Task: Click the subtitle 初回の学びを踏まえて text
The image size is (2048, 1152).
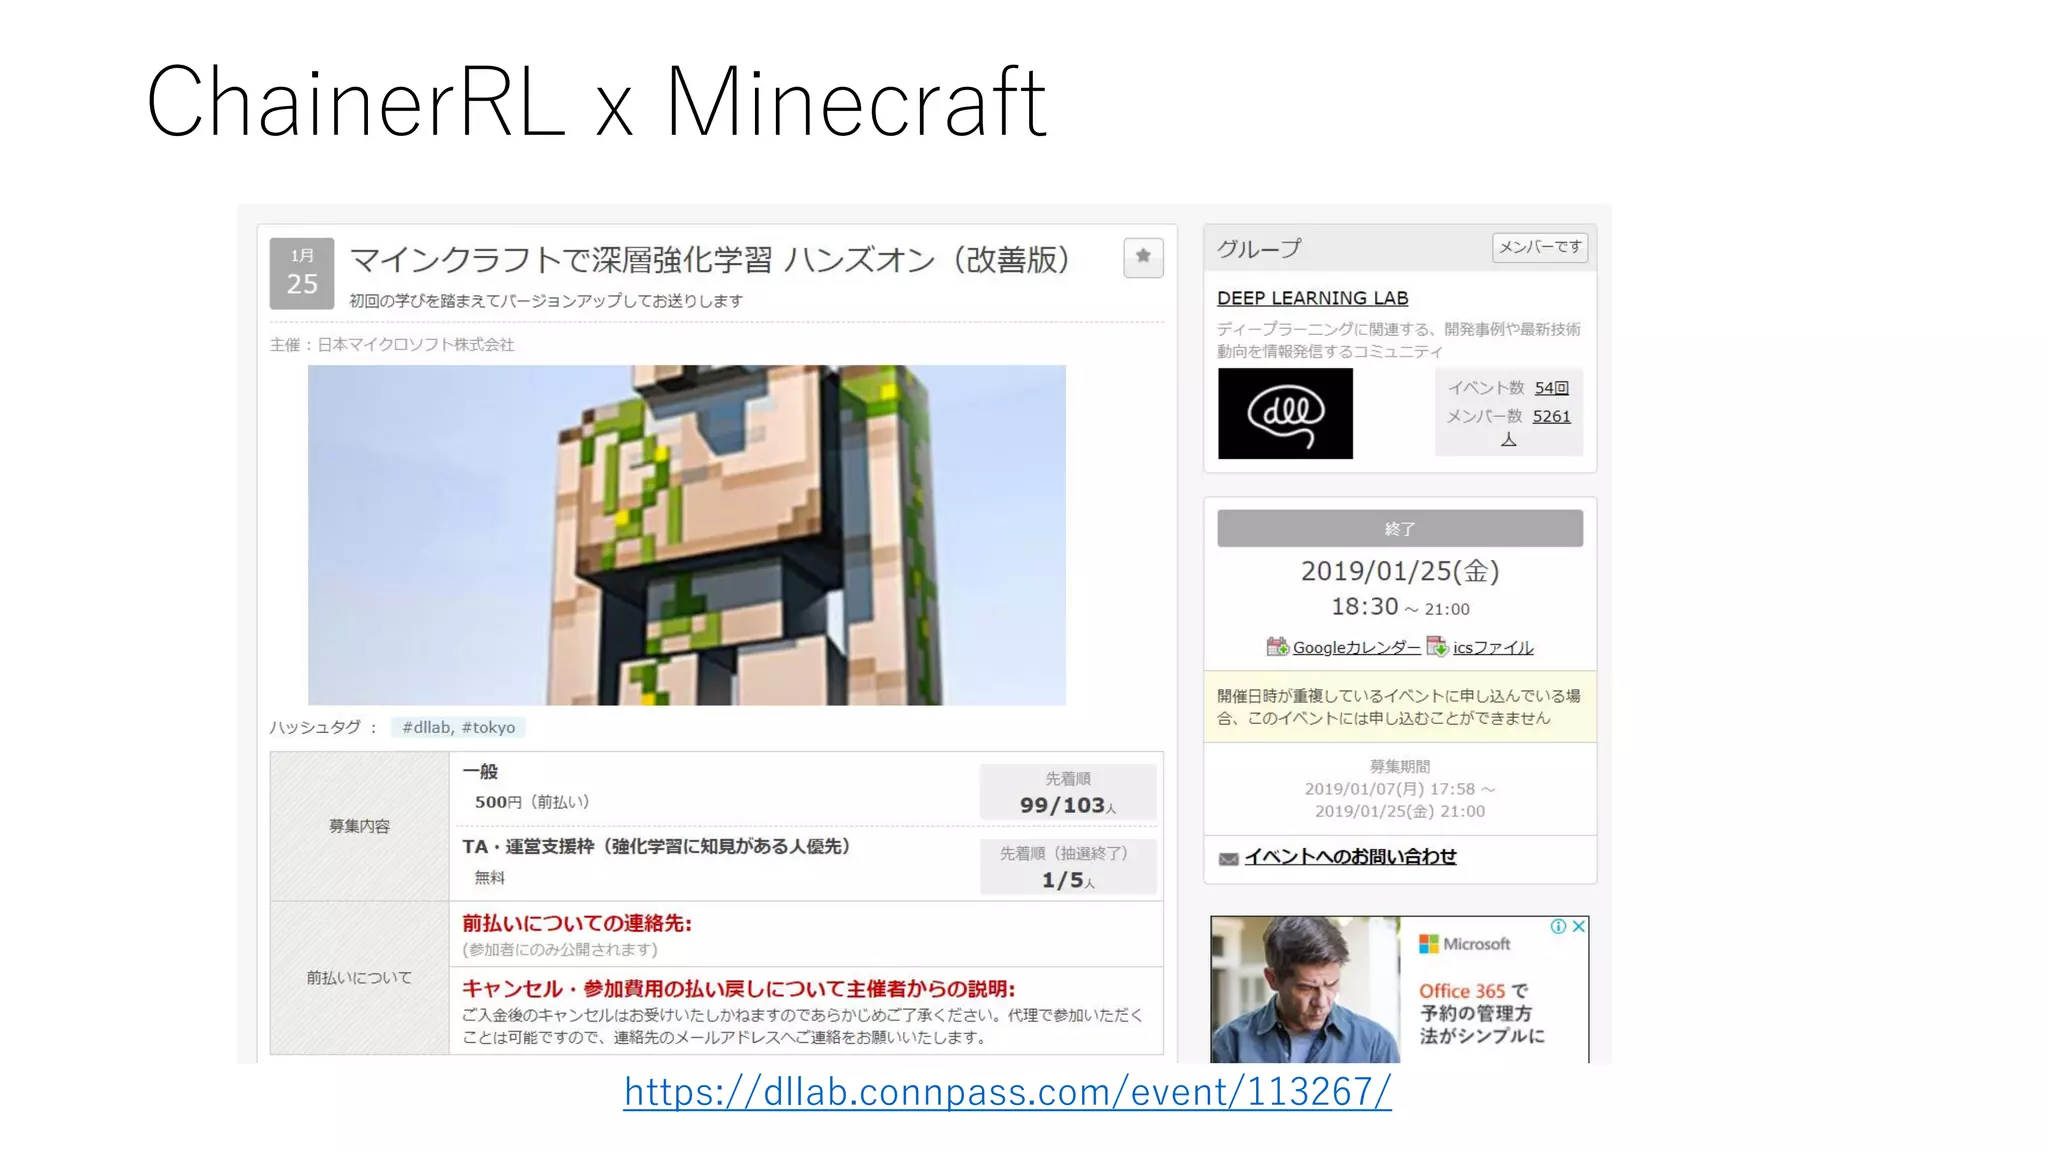Action: (x=546, y=300)
